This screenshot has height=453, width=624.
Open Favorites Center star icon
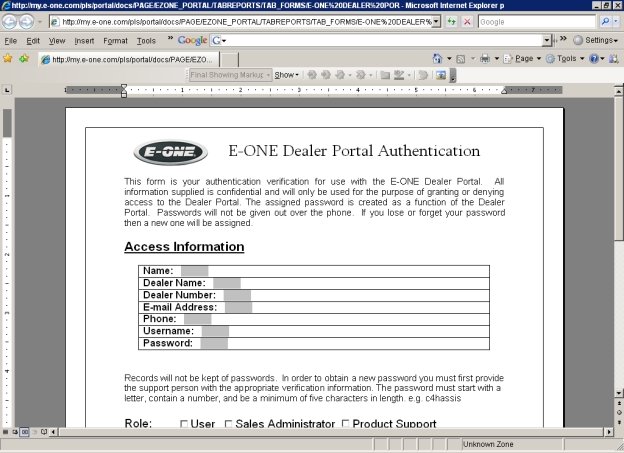(8, 59)
